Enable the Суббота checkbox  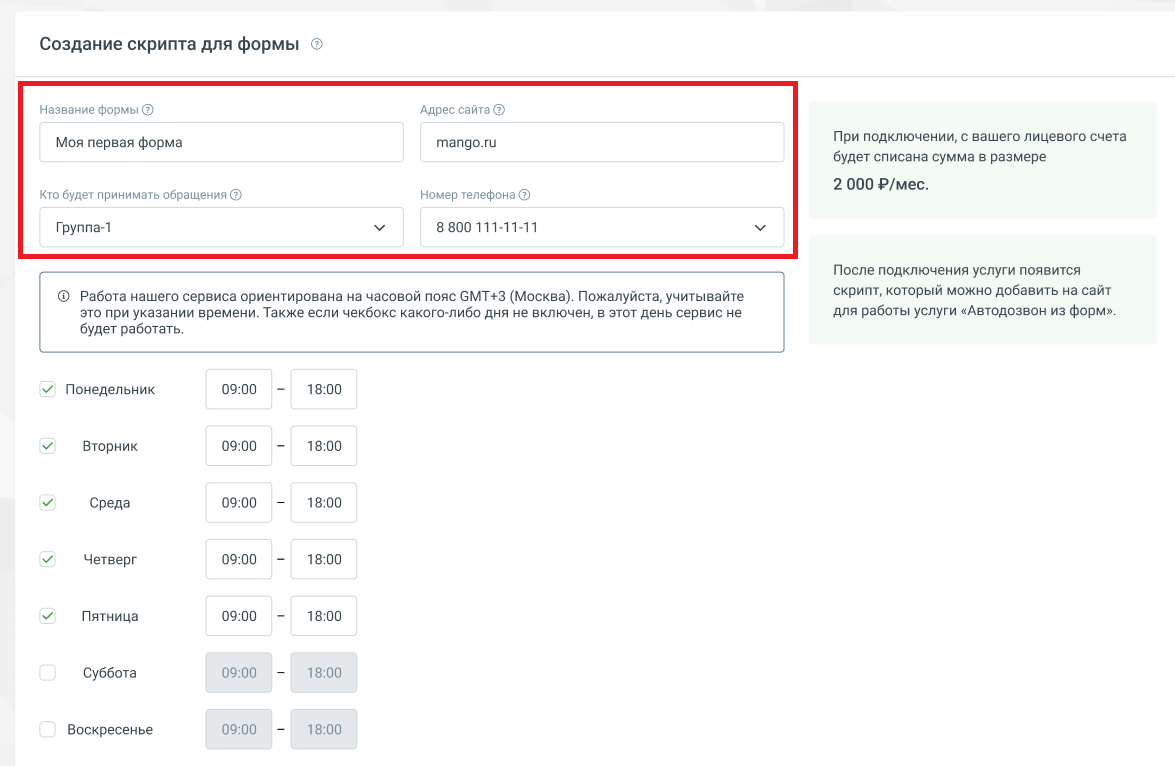47,673
